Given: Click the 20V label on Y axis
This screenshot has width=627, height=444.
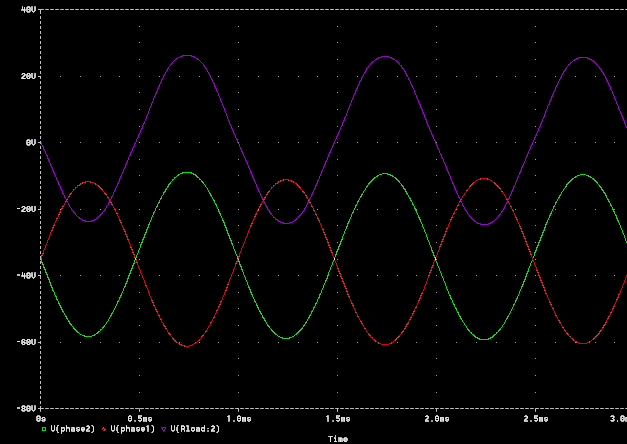Looking at the screenshot, I should pos(27,76).
